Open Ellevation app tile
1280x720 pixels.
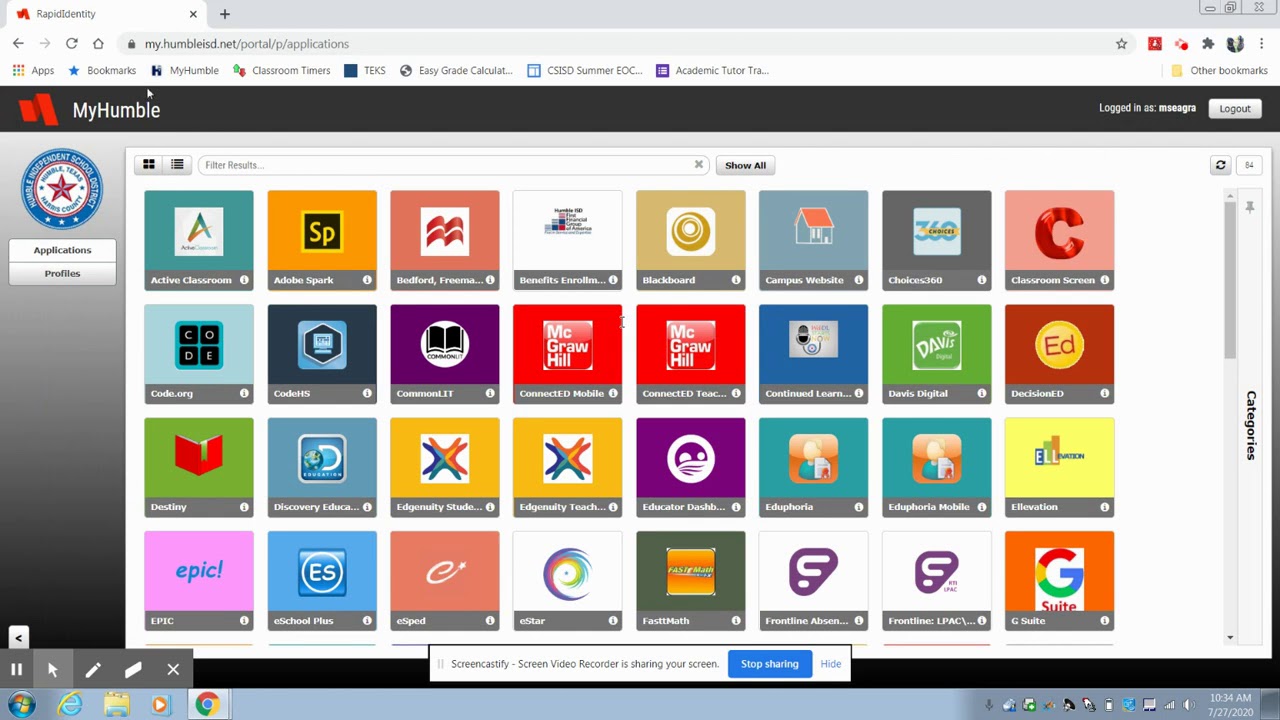[1059, 467]
